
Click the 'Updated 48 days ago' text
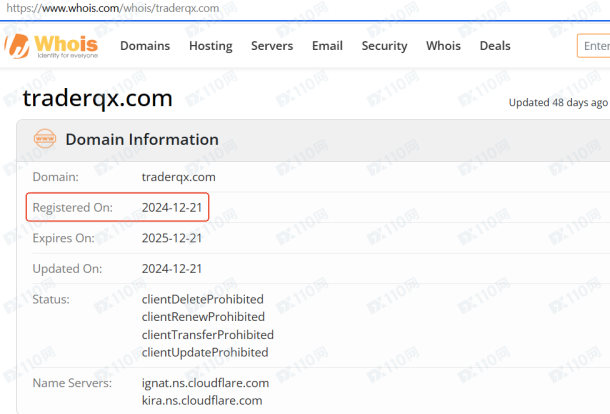558,103
